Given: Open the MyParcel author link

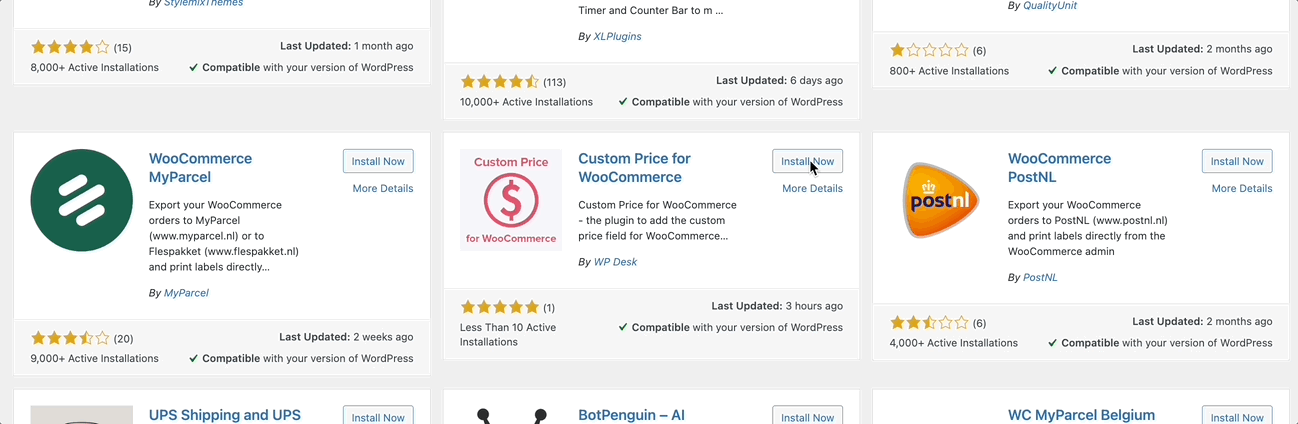Looking at the screenshot, I should point(186,293).
